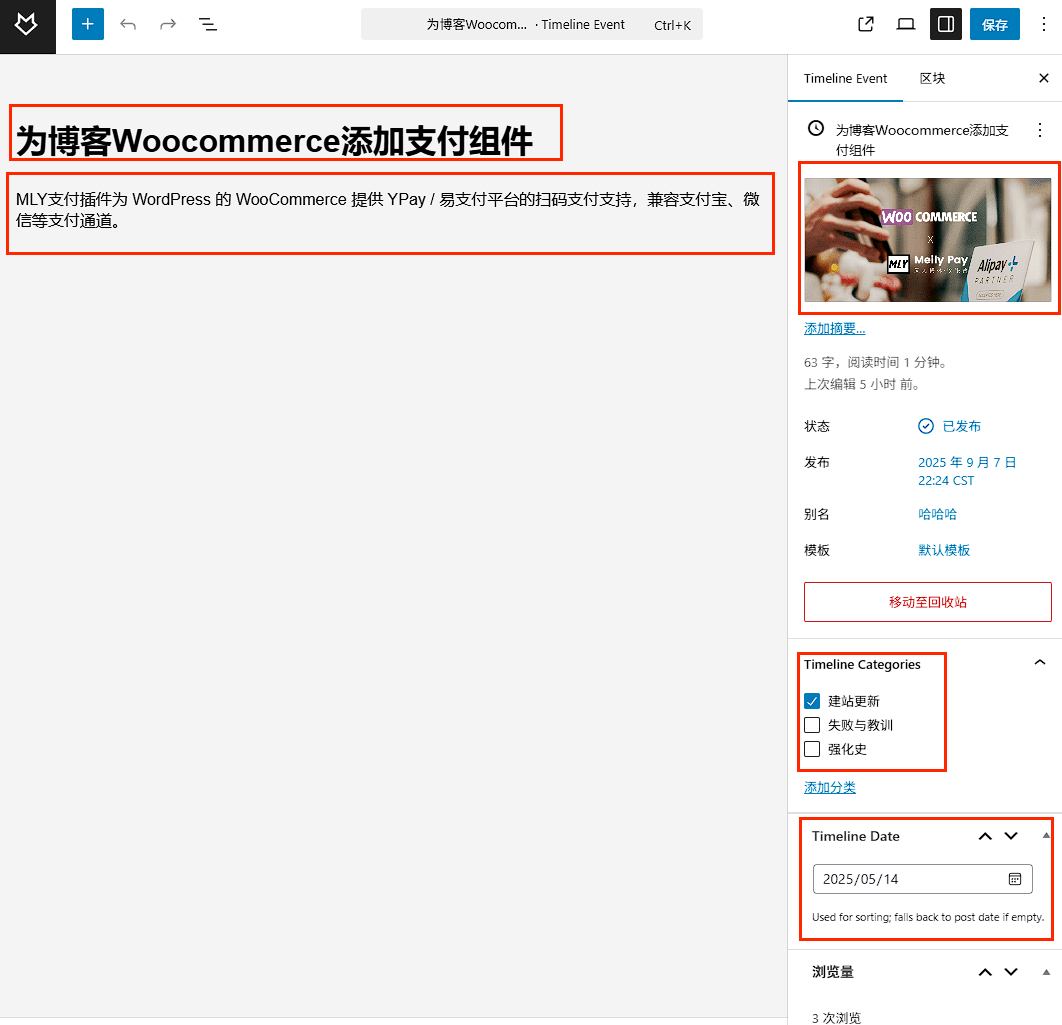The width and height of the screenshot is (1062, 1025).
Task: View the post in new tab
Action: click(x=866, y=24)
